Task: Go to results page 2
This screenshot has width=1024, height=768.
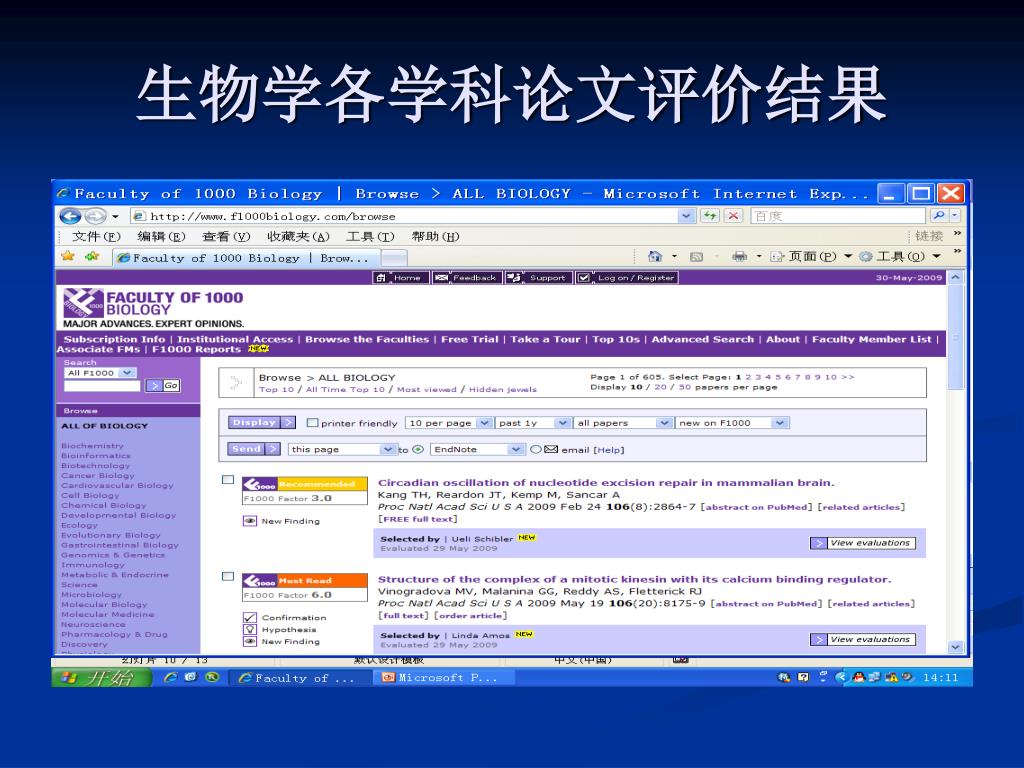Action: tap(748, 377)
